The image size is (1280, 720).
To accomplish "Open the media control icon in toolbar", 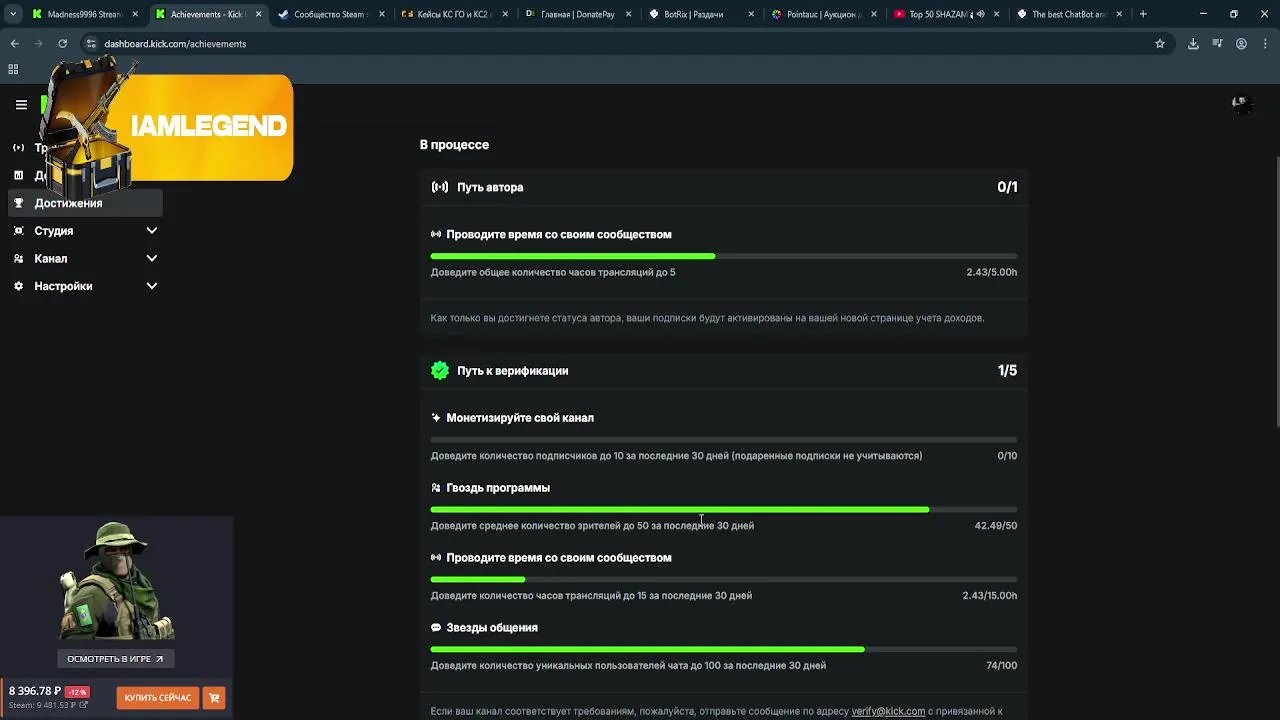I will point(1217,44).
